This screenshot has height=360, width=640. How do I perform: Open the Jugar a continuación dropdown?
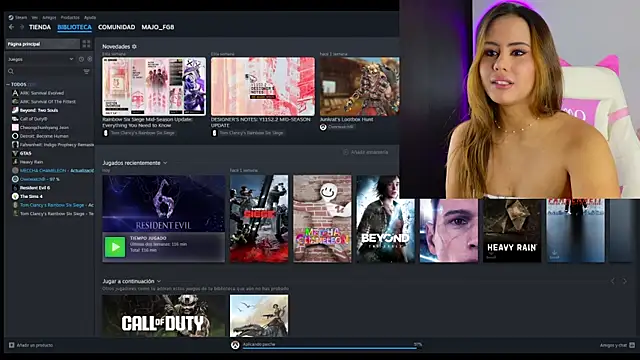pyautogui.click(x=159, y=281)
